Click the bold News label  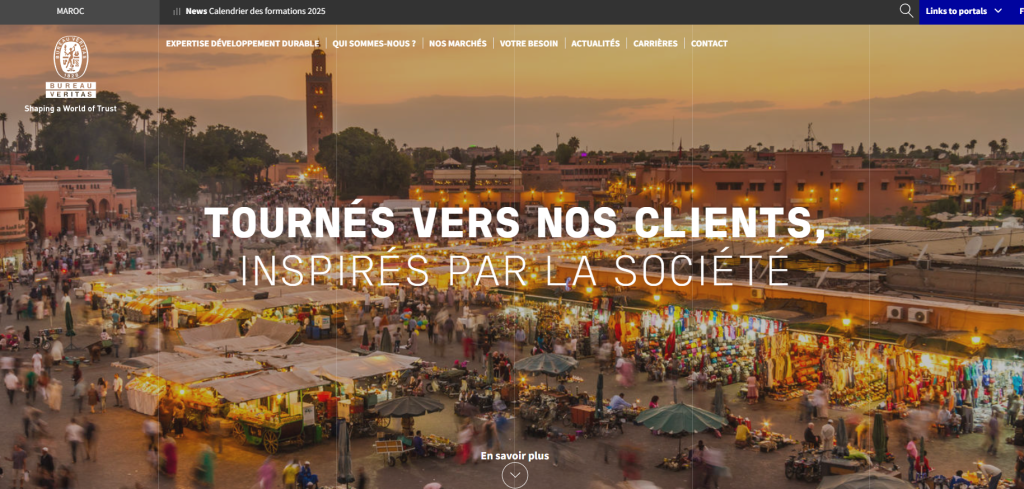[196, 12]
